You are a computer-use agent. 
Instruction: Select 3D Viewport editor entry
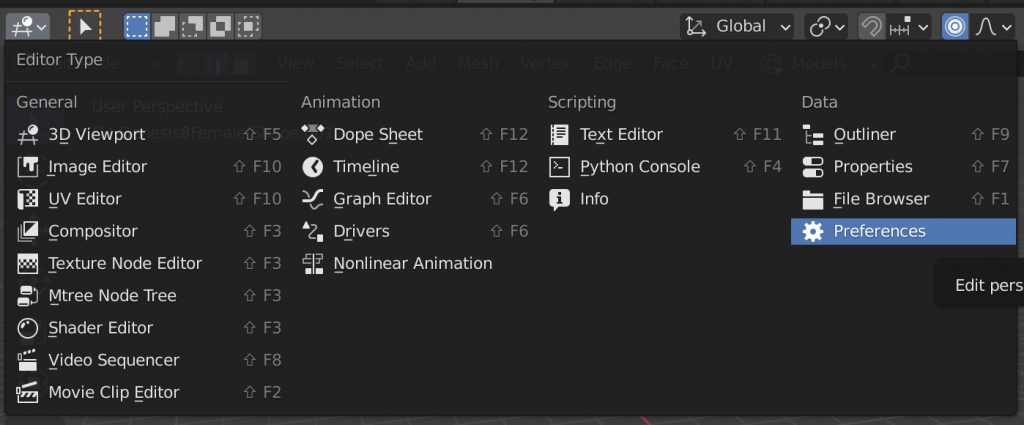click(x=148, y=134)
